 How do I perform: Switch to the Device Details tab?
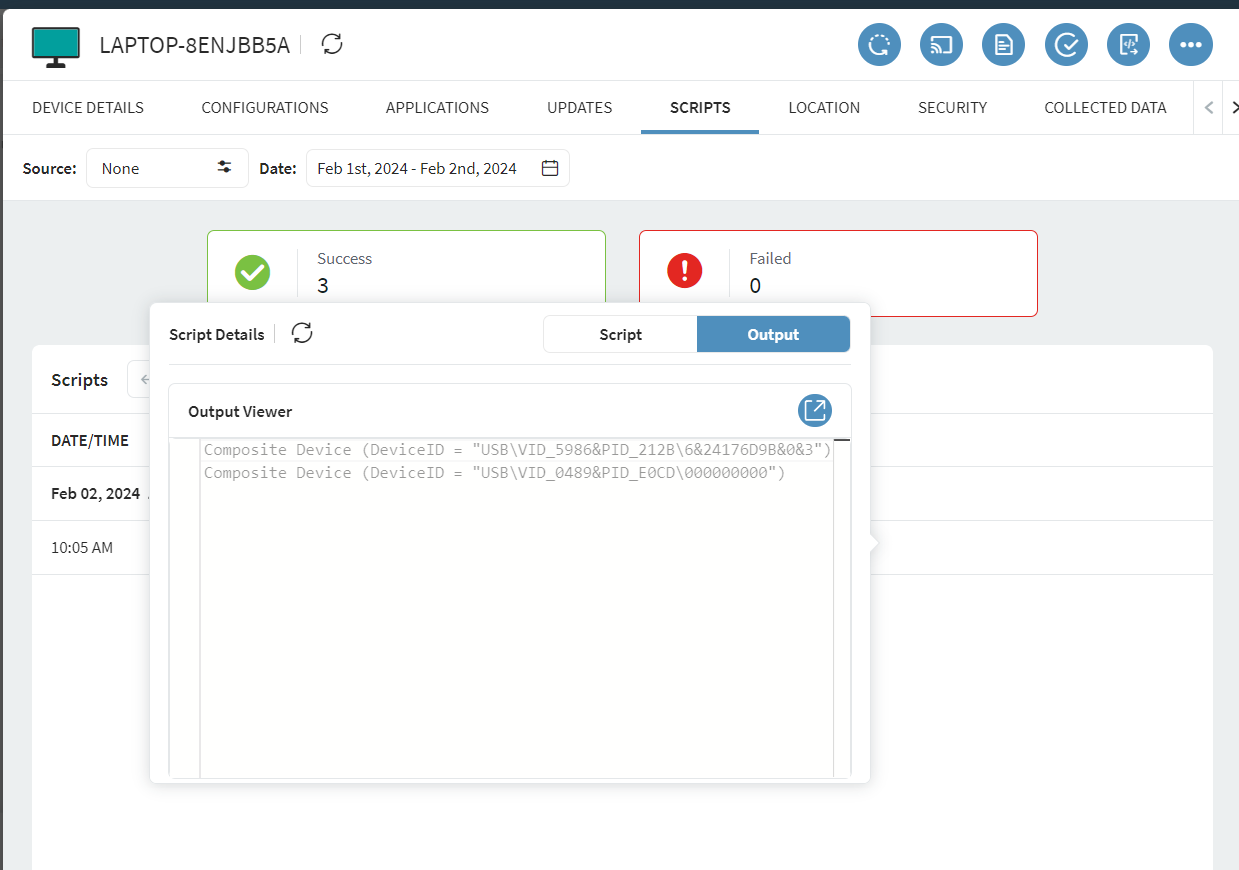(x=88, y=108)
